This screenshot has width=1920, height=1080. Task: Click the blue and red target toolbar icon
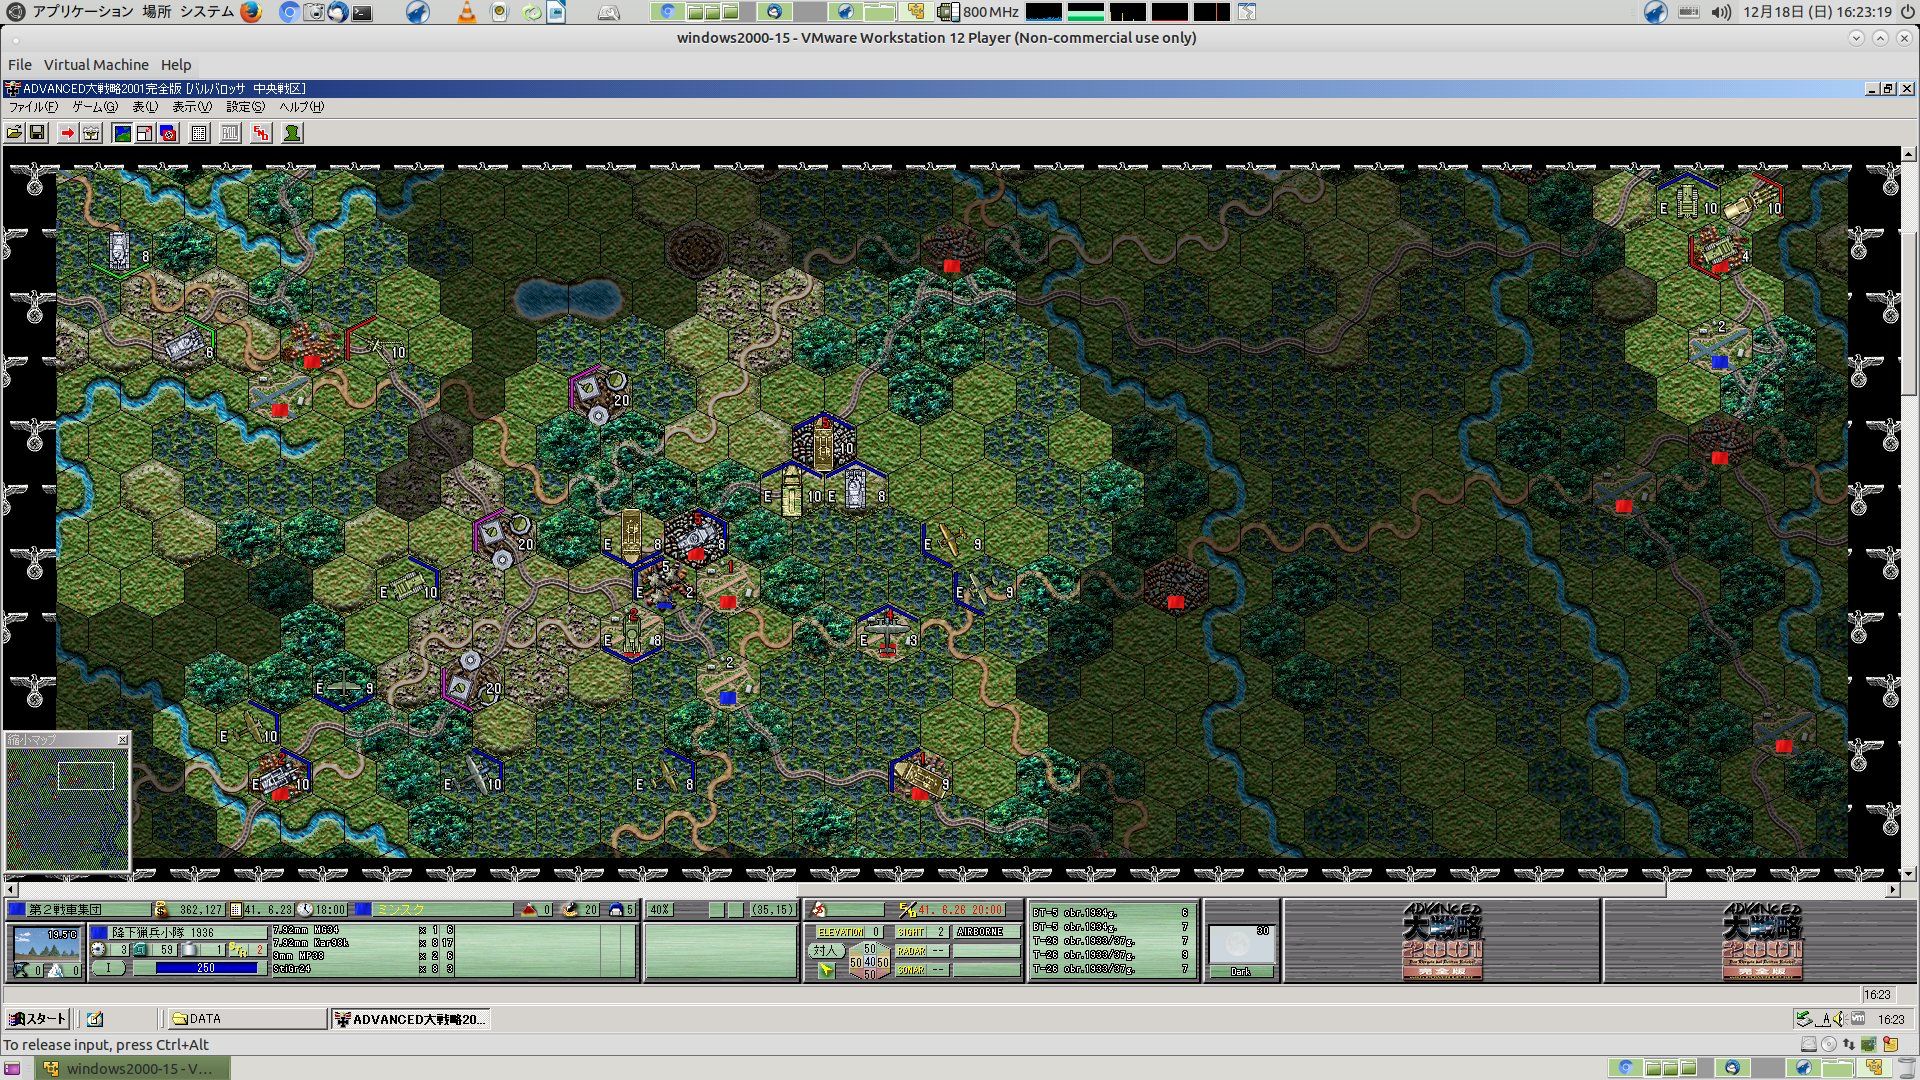168,133
